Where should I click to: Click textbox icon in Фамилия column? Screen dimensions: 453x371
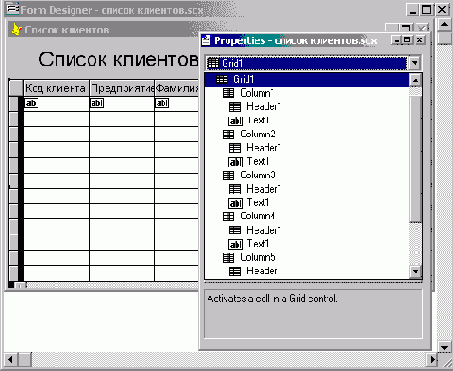(162, 103)
